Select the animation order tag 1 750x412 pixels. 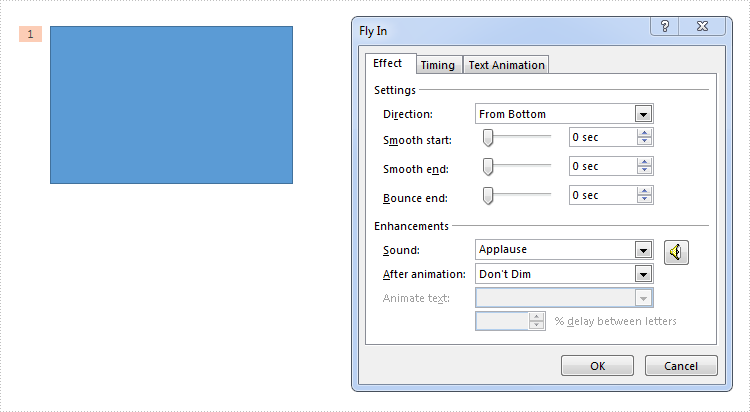[x=31, y=34]
